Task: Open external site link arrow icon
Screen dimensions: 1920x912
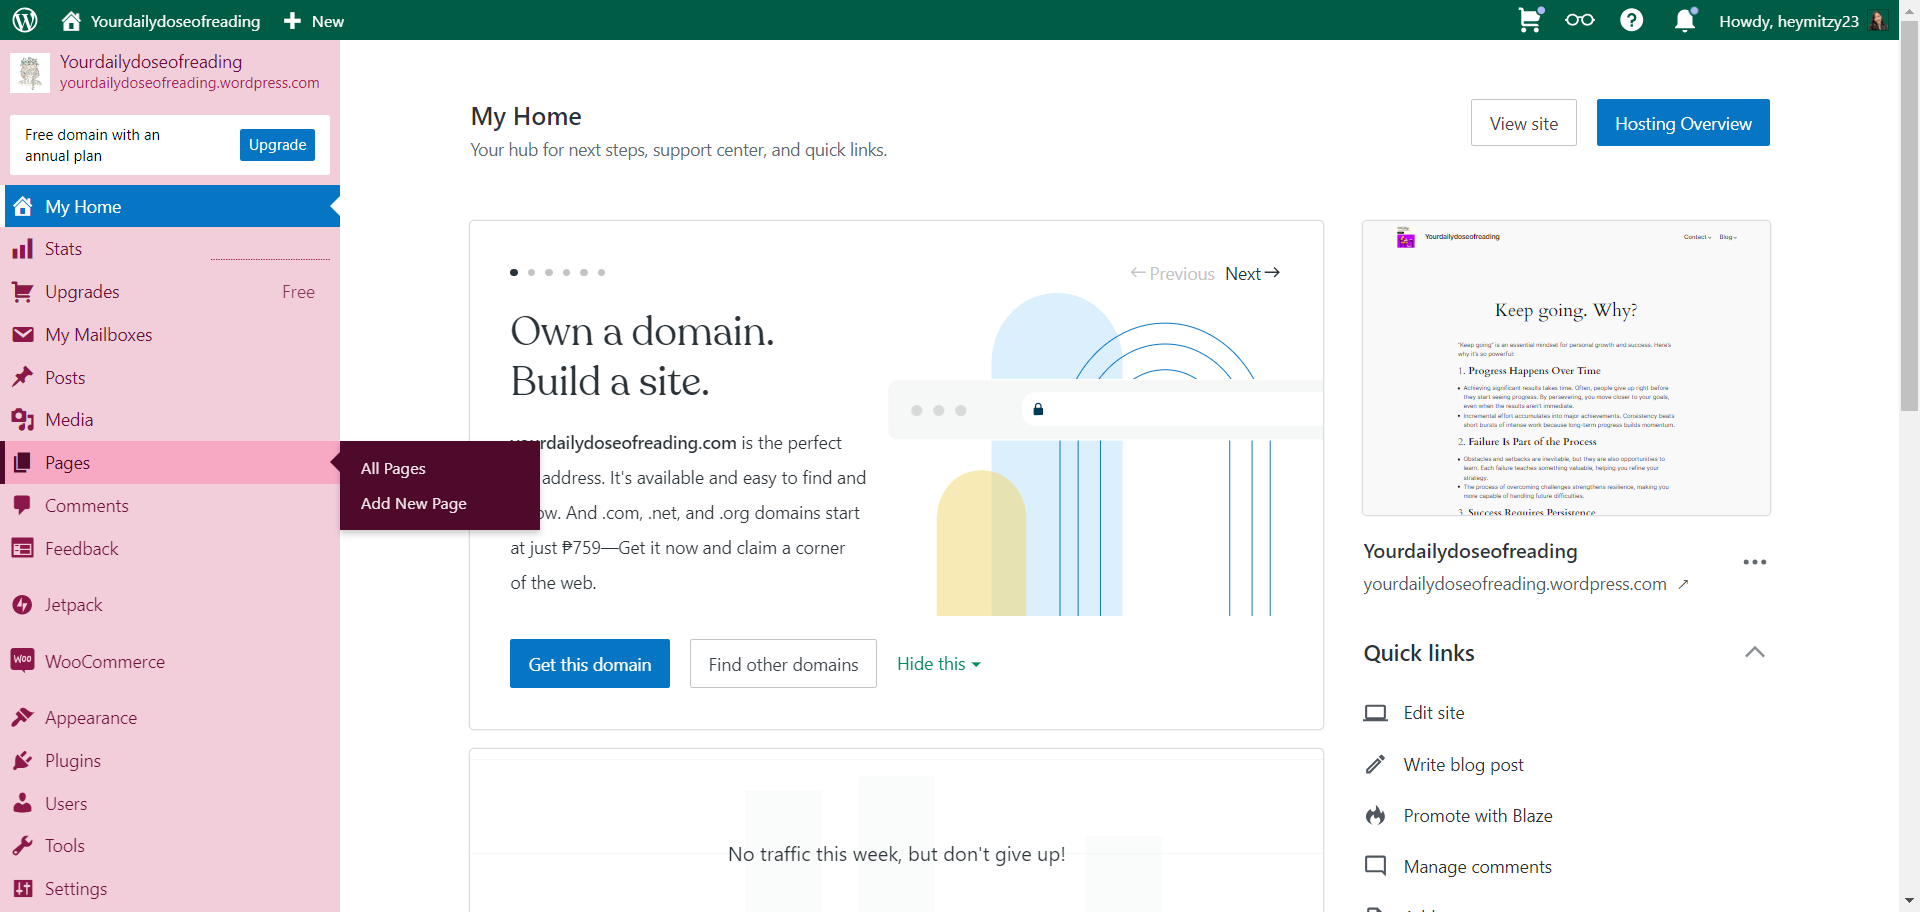Action: coord(1684,584)
